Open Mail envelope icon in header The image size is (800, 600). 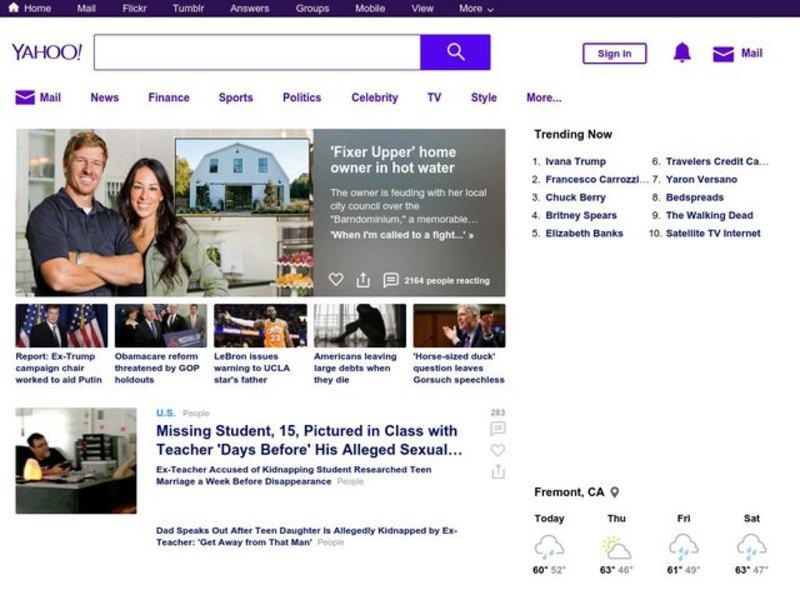723,54
